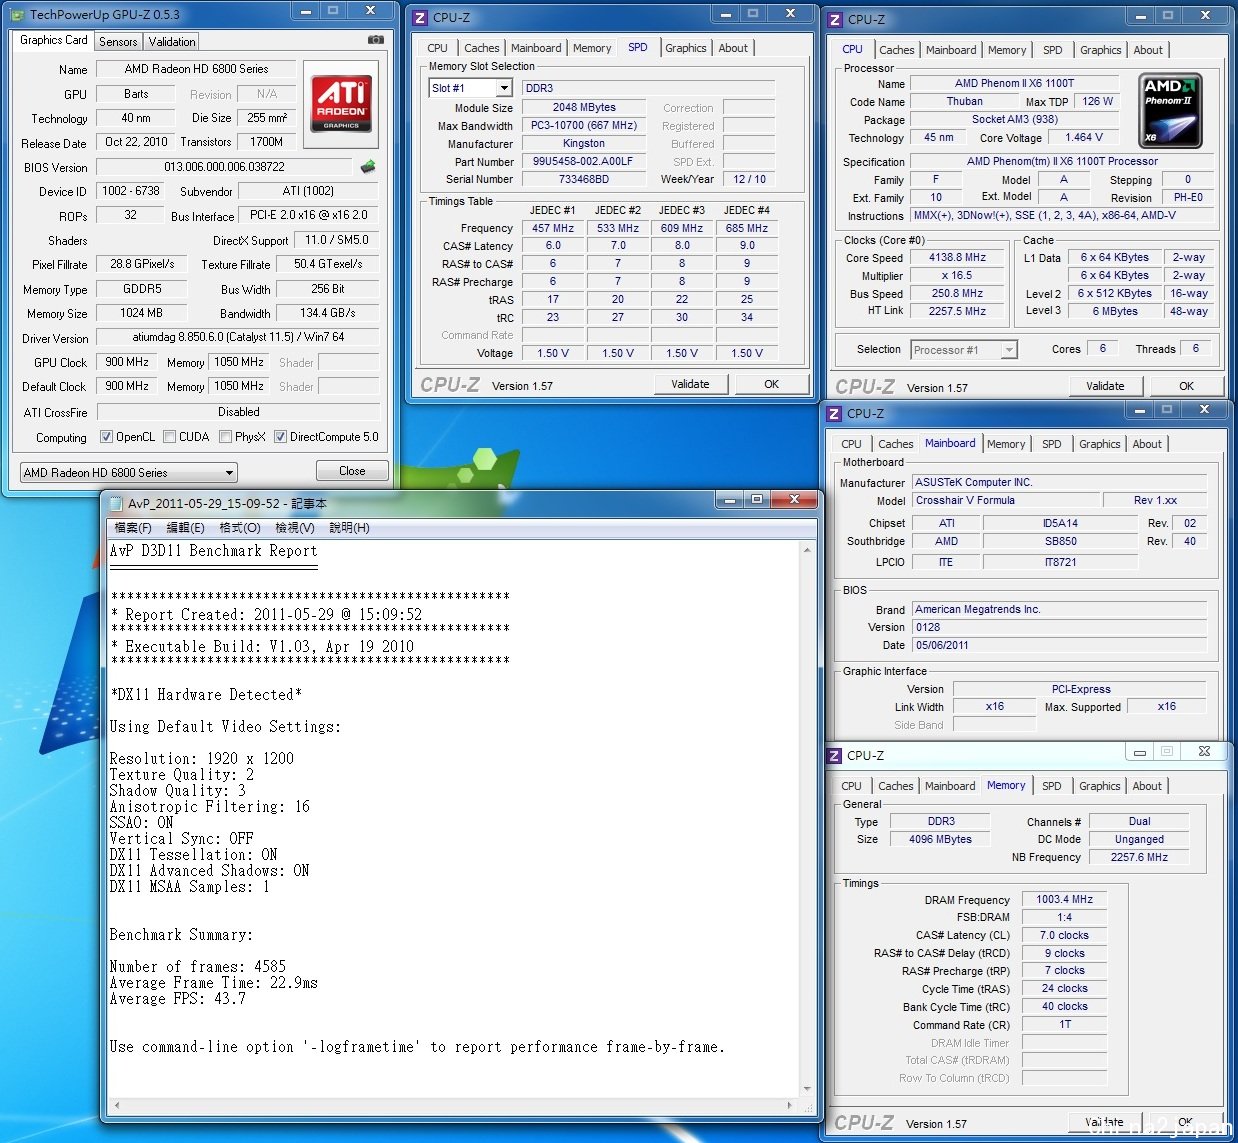
Task: Click the NB Frequency value 2257.6 MHz
Action: [1139, 857]
